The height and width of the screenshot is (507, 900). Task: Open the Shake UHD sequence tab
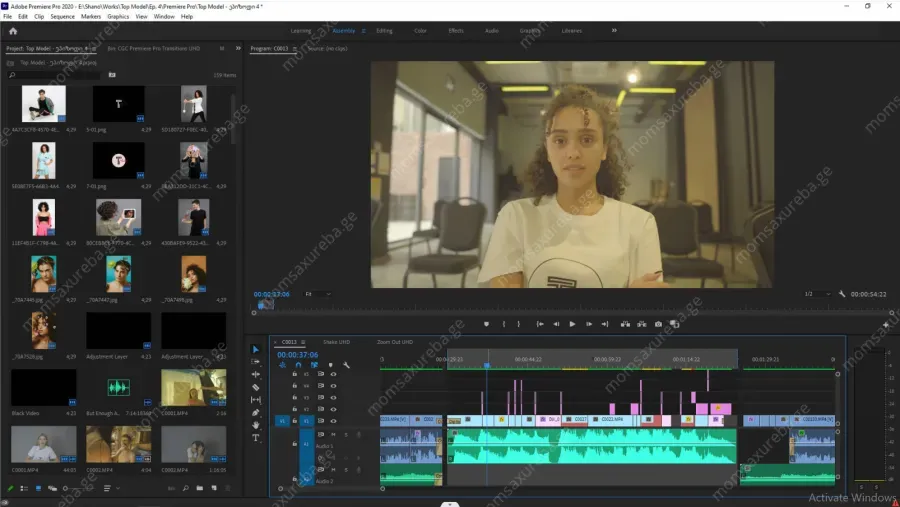pyautogui.click(x=336, y=342)
